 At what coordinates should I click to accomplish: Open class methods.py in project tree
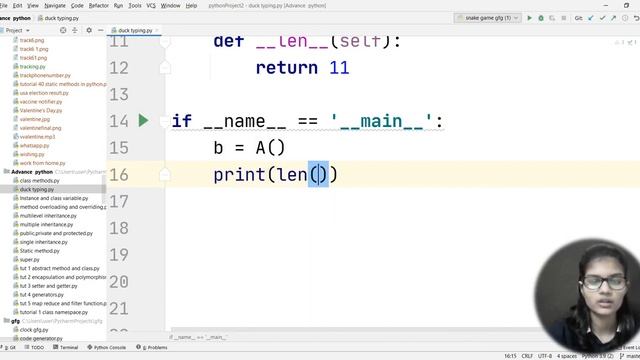[x=39, y=180]
